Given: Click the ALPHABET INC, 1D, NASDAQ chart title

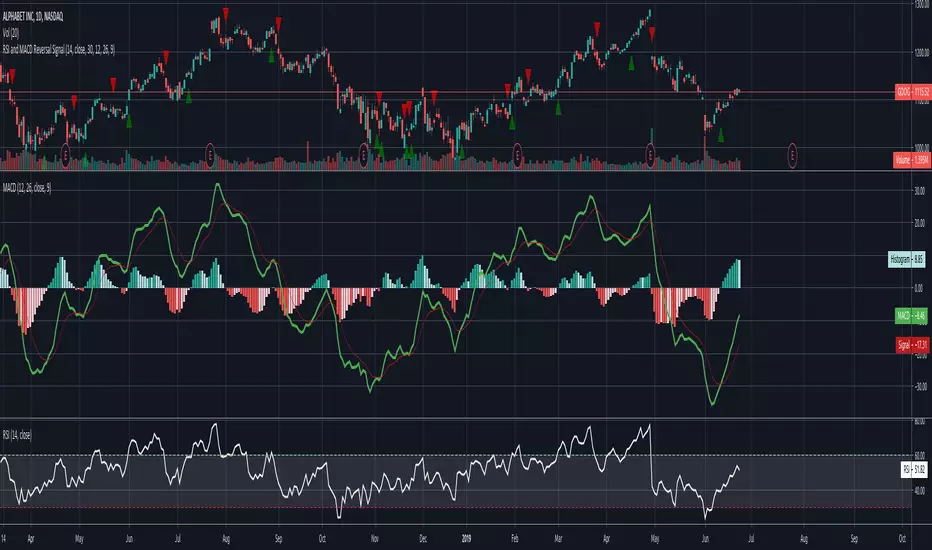Looking at the screenshot, I should click(33, 17).
